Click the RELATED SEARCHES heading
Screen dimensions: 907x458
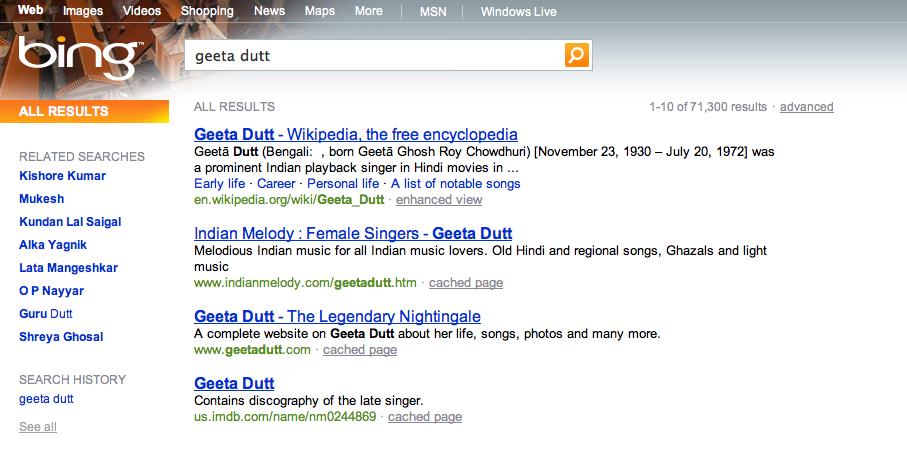[x=82, y=157]
